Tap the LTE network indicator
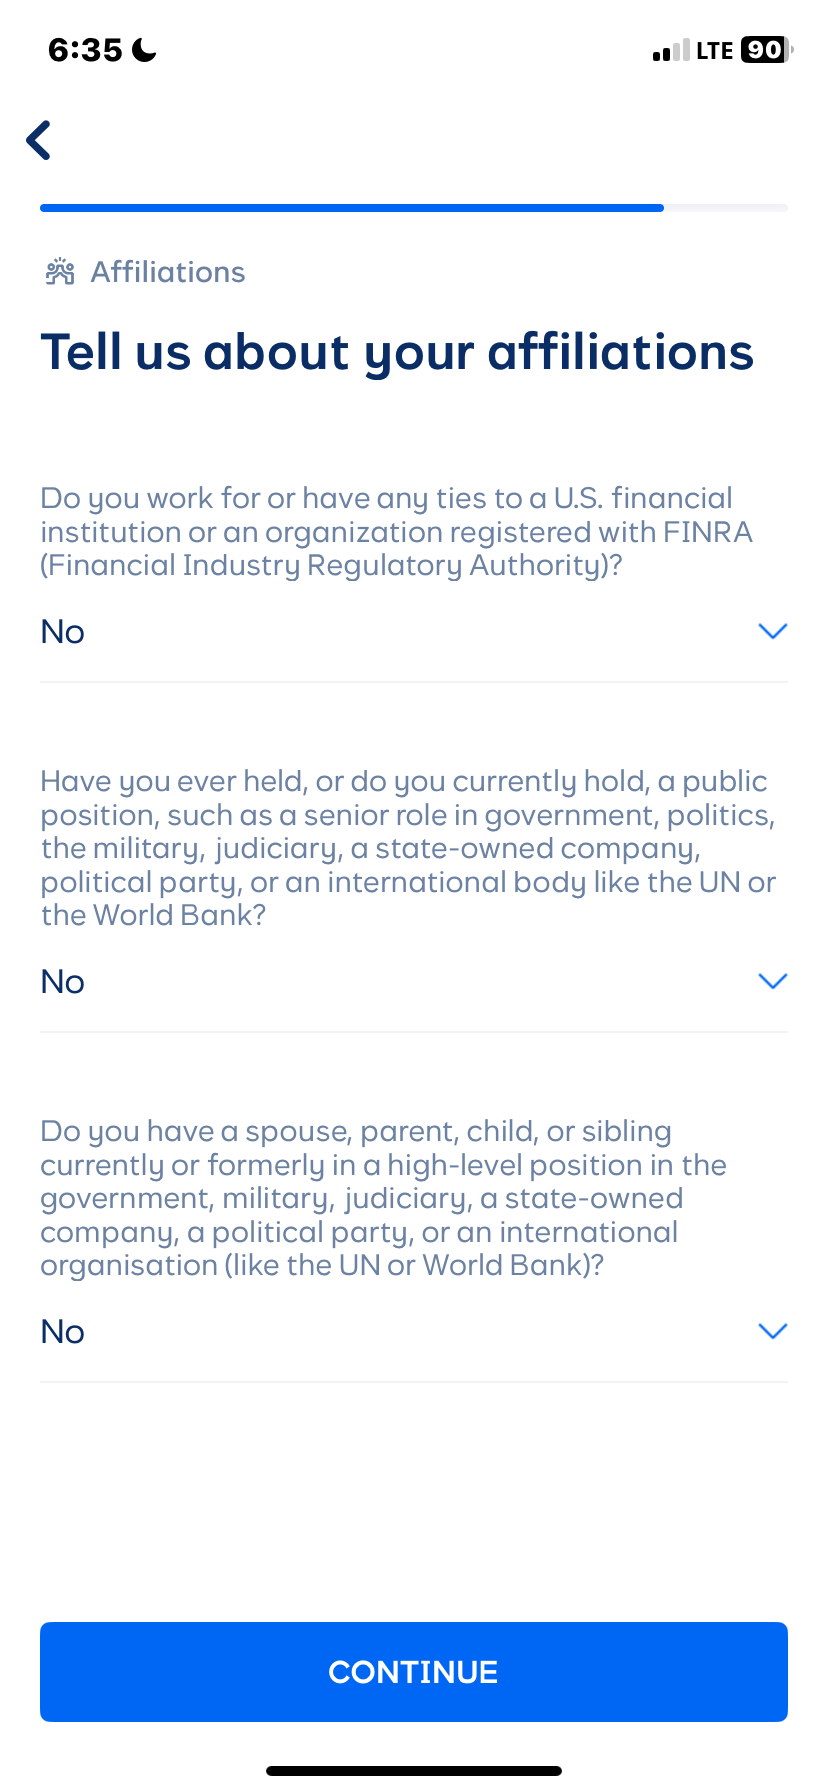The width and height of the screenshot is (828, 1792). 714,51
